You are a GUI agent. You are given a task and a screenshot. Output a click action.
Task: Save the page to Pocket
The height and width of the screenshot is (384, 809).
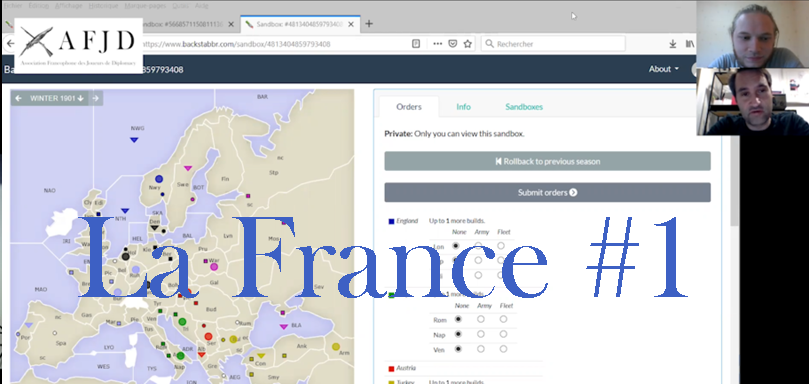pos(452,44)
